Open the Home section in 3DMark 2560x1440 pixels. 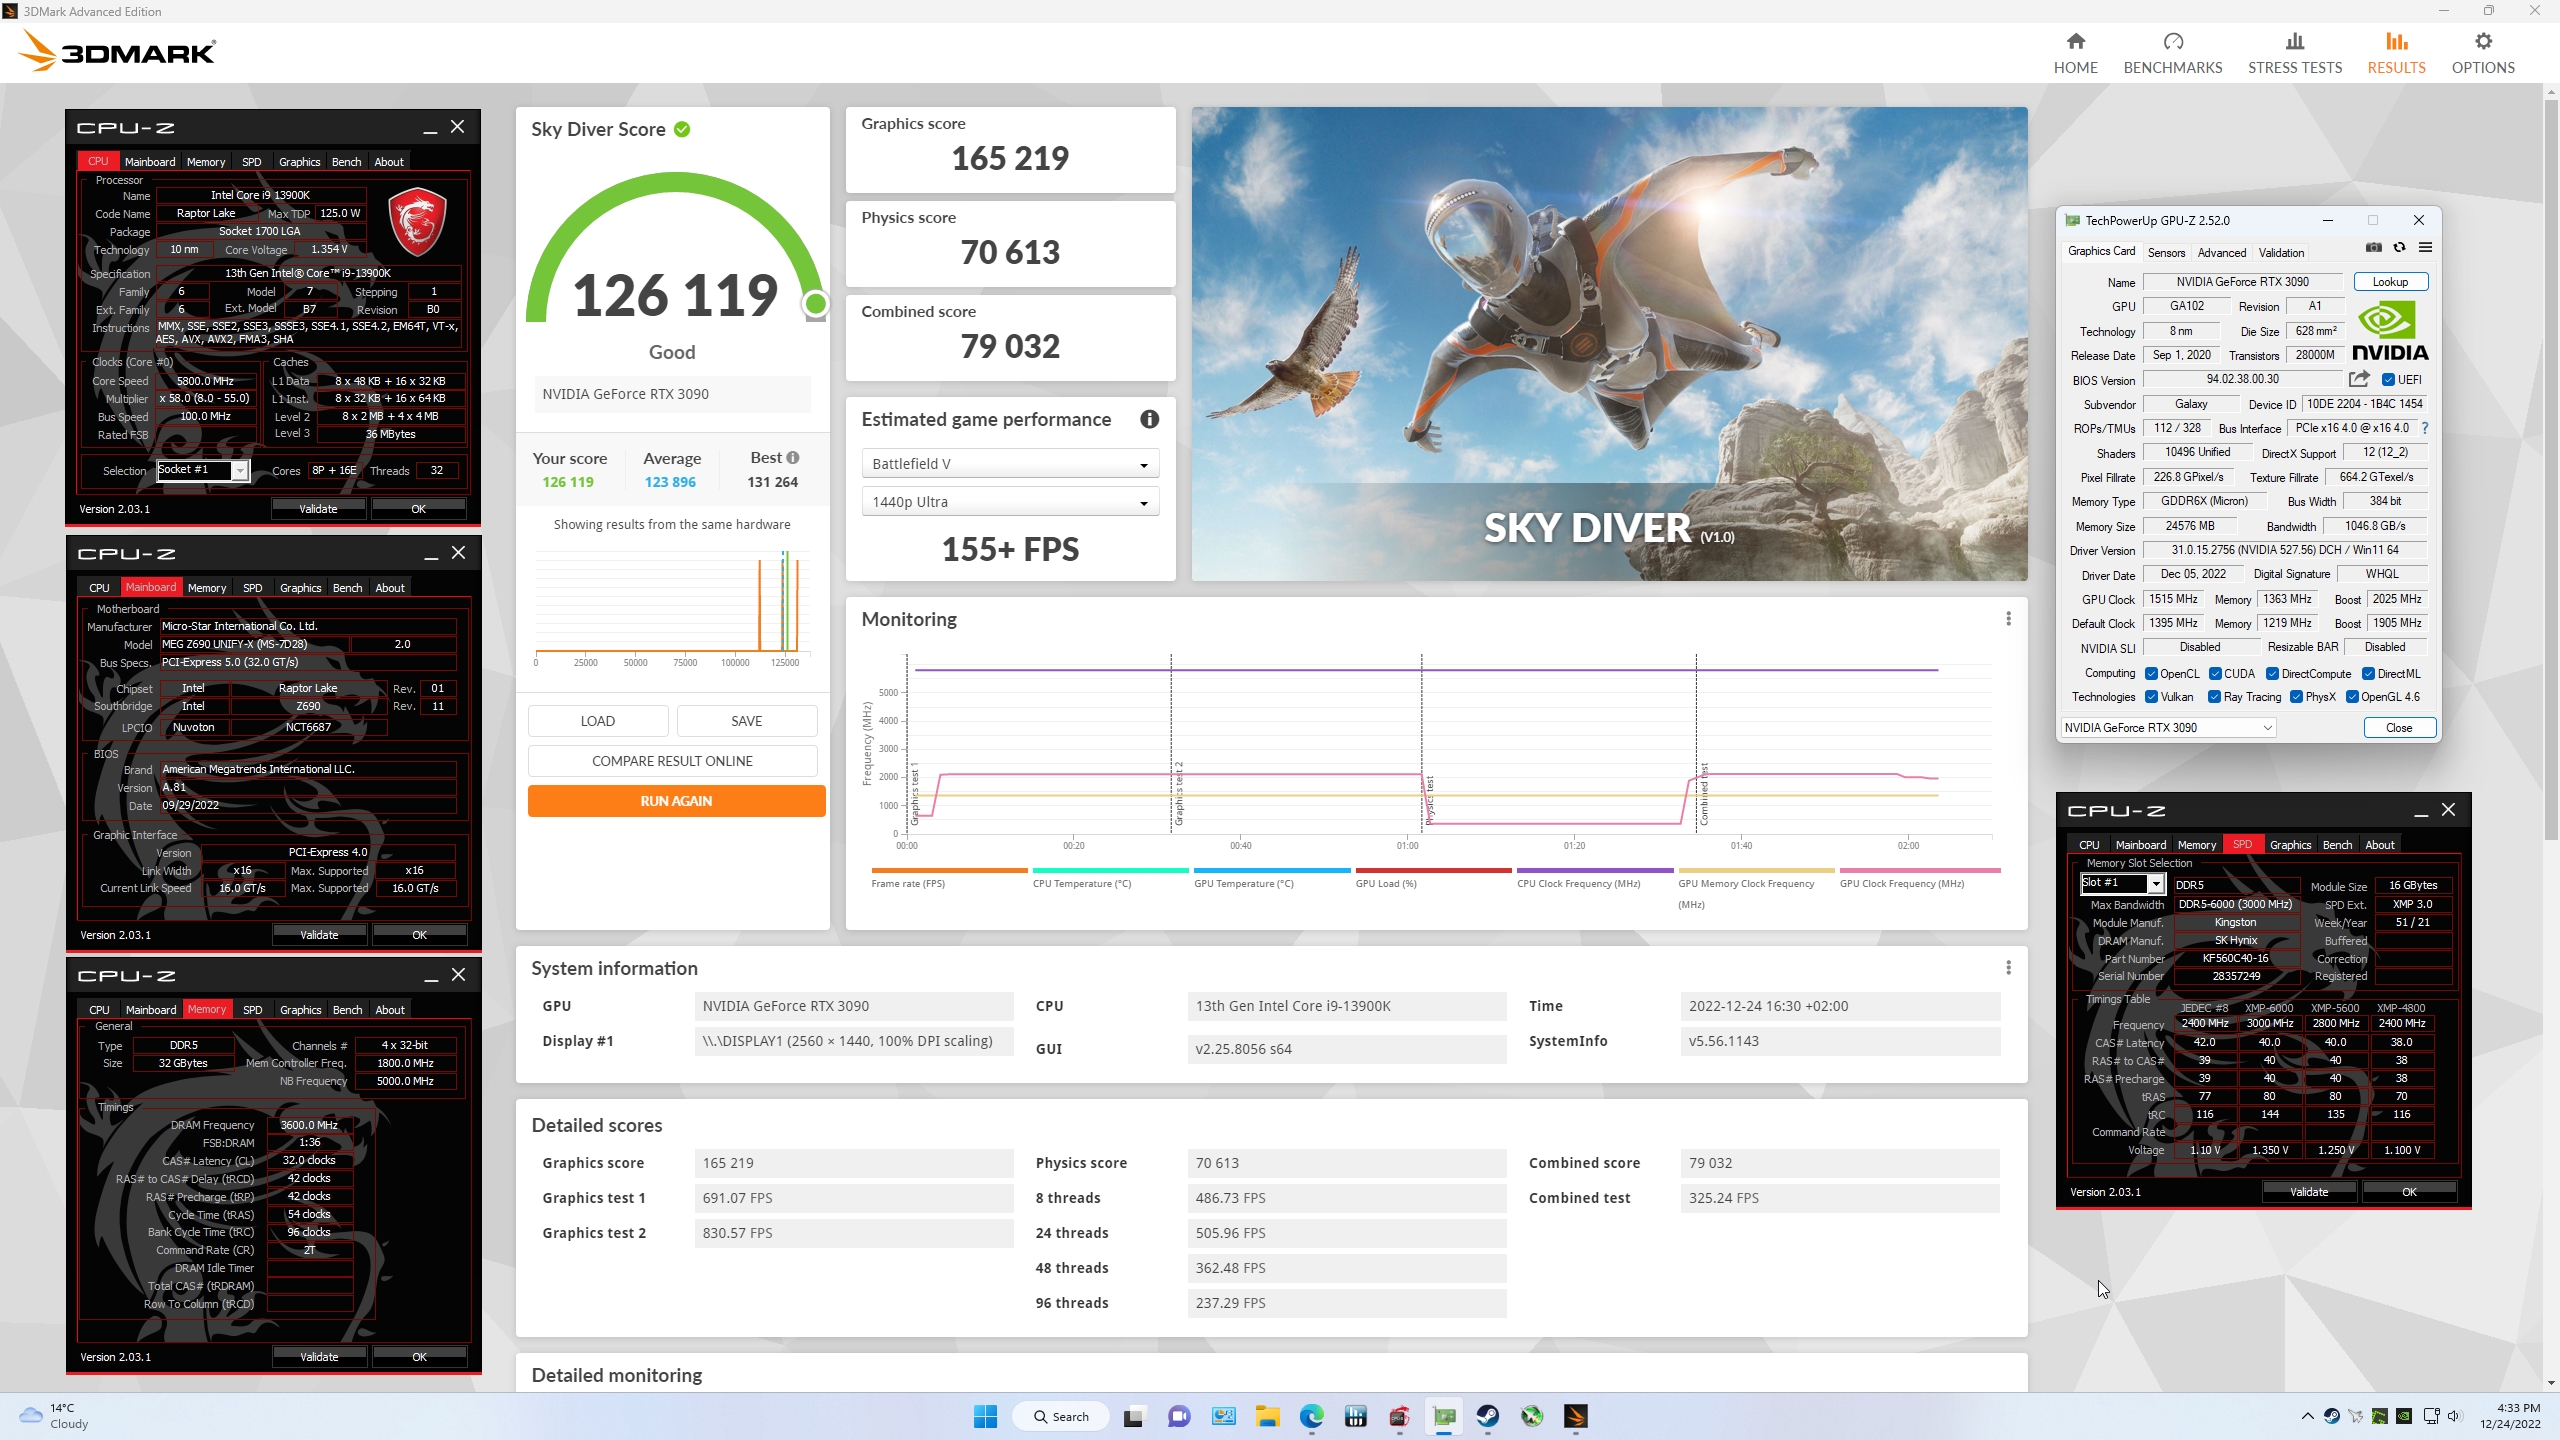[x=2075, y=52]
